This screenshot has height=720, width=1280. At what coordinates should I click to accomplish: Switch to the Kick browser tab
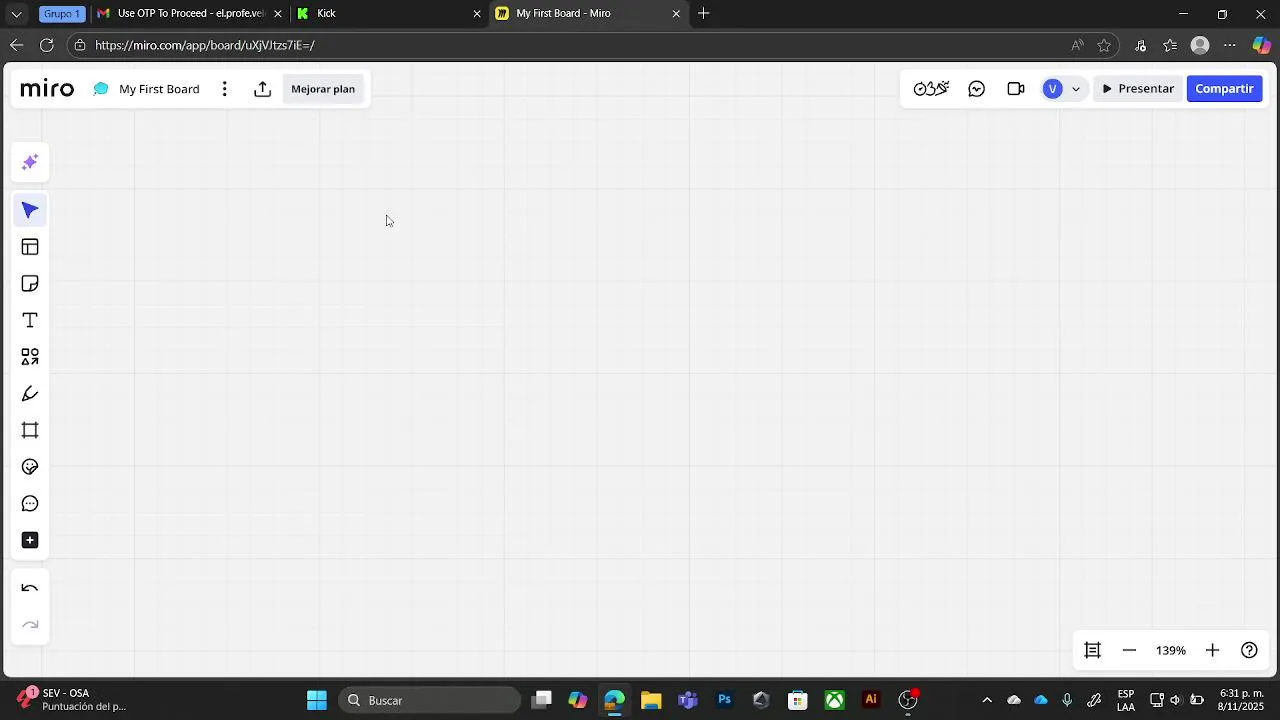390,14
